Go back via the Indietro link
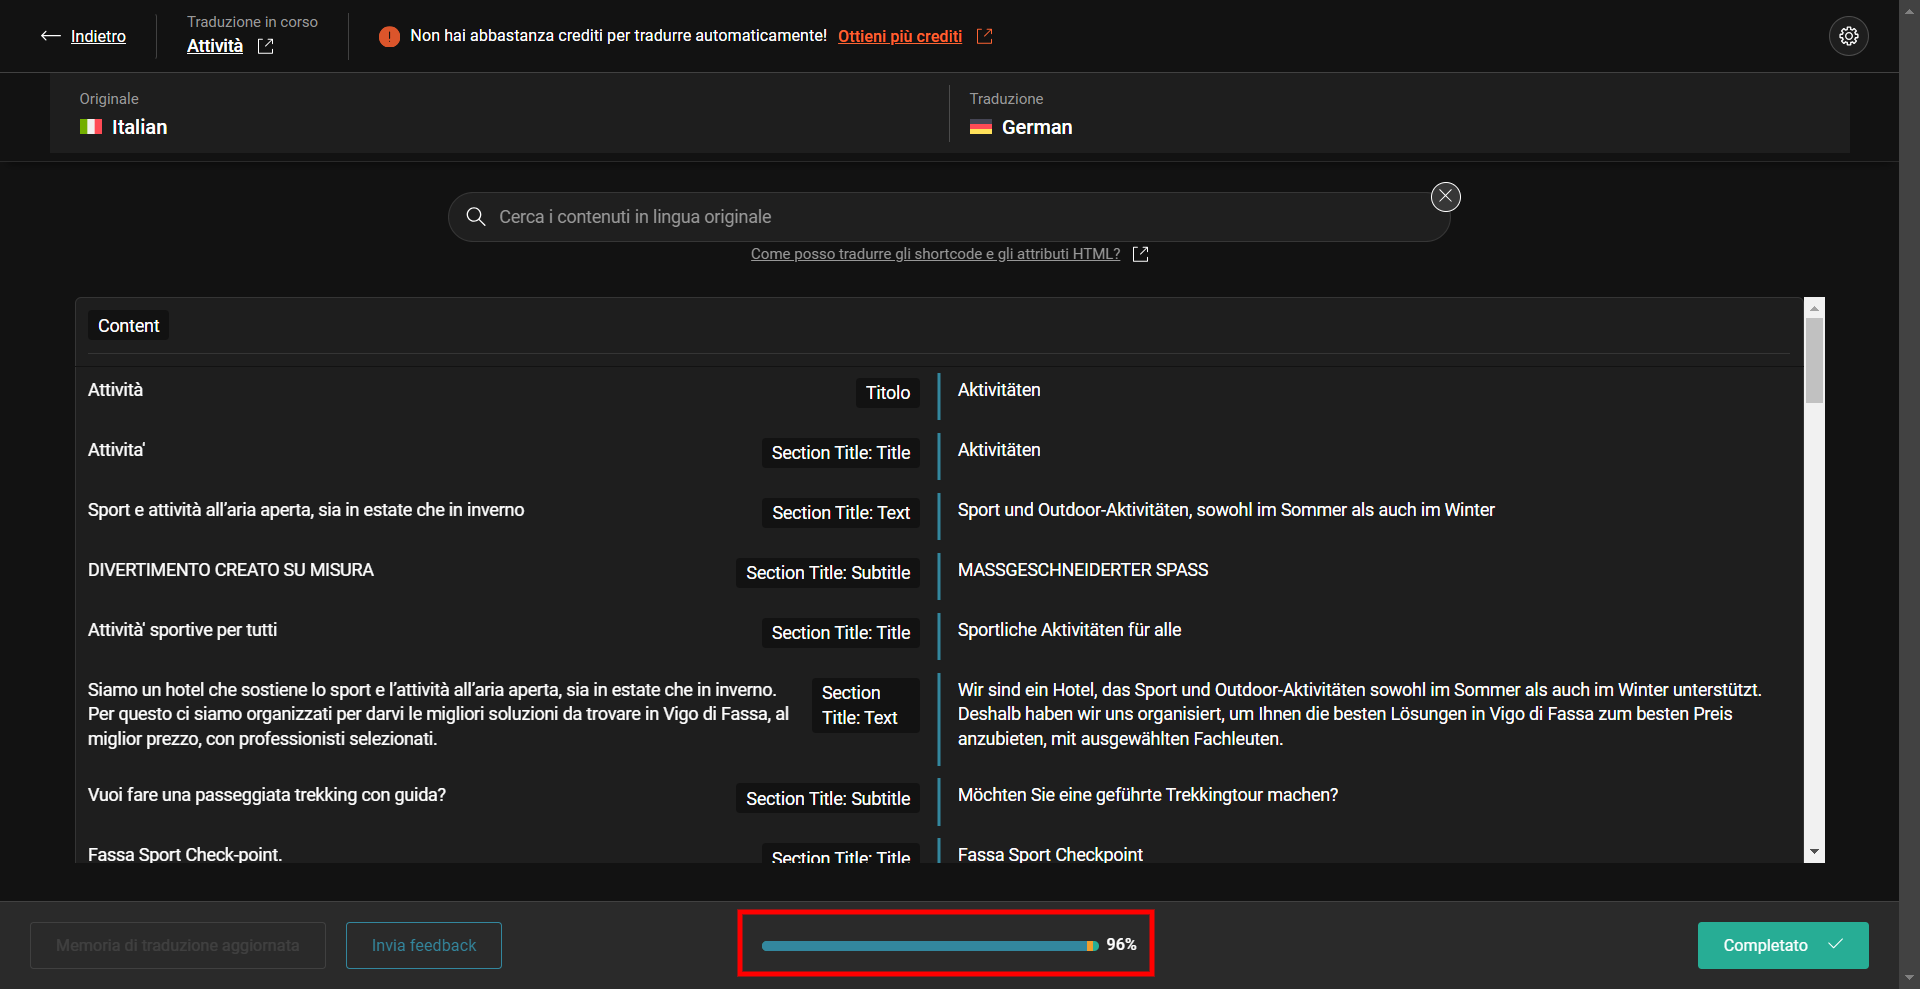 pyautogui.click(x=98, y=36)
